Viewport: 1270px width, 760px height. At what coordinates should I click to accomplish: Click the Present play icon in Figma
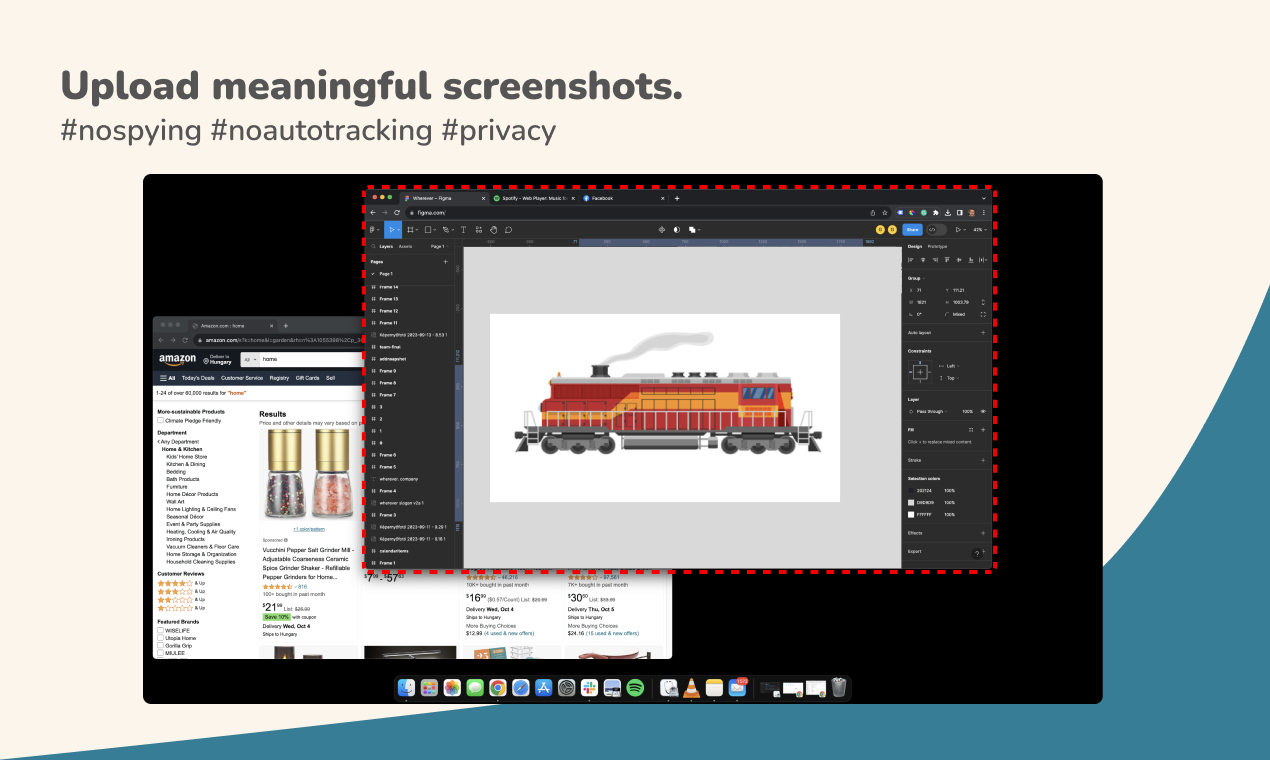(958, 229)
